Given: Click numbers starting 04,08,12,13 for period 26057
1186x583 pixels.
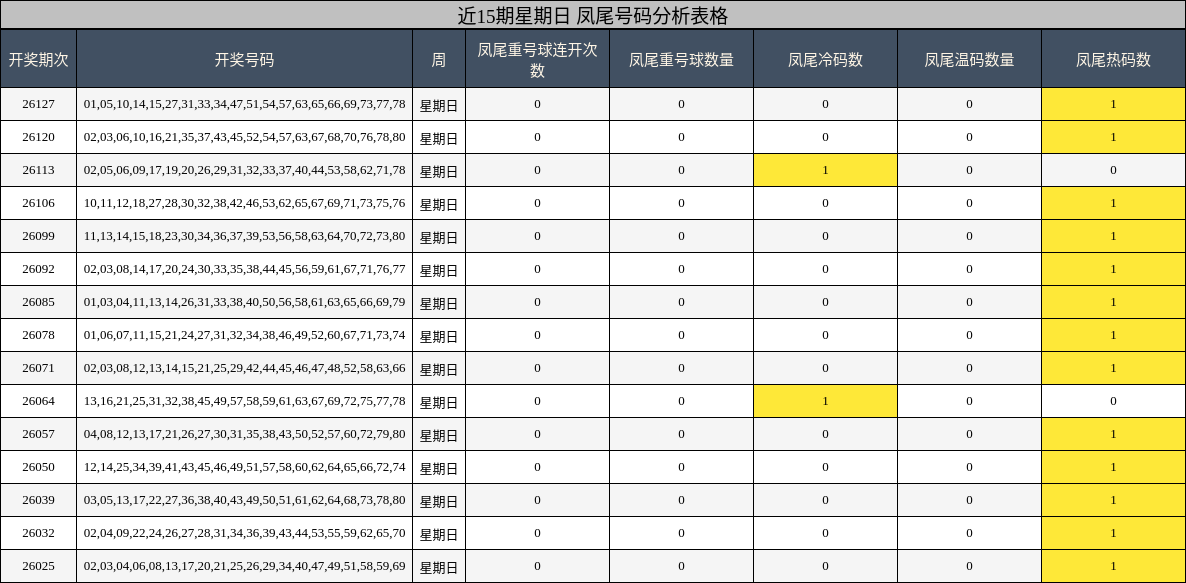Looking at the screenshot, I should (x=244, y=434).
